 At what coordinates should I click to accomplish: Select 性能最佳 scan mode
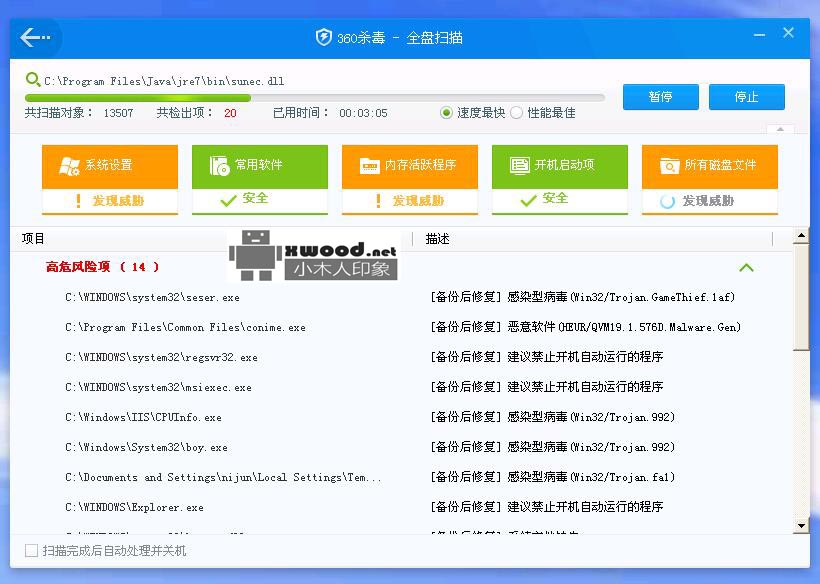516,112
